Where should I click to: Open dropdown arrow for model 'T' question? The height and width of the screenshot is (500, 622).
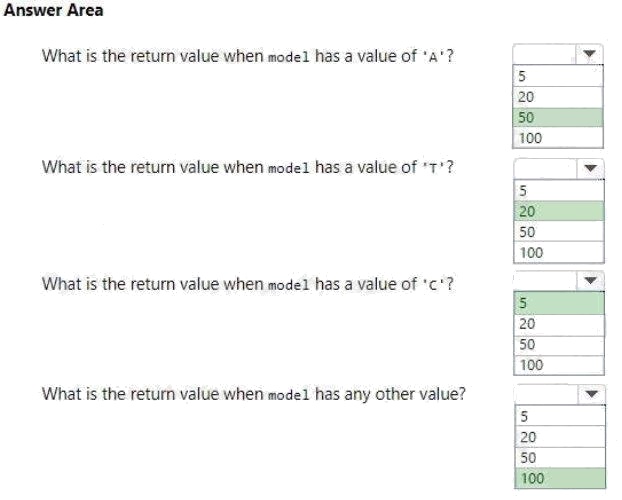tap(589, 168)
